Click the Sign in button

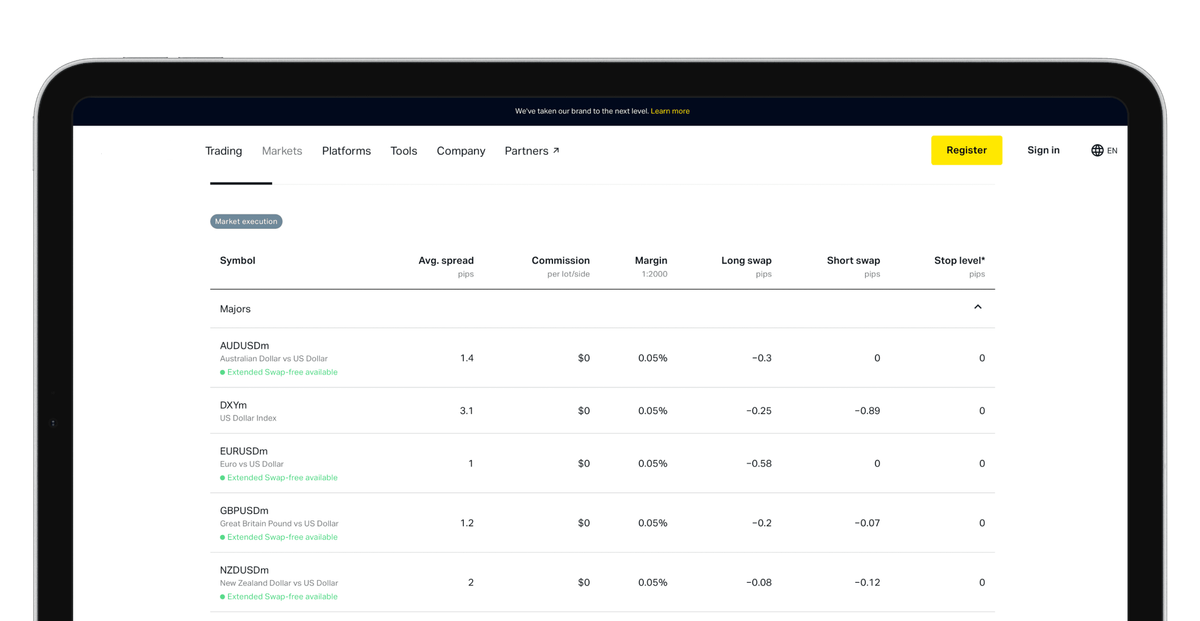[x=1043, y=150]
